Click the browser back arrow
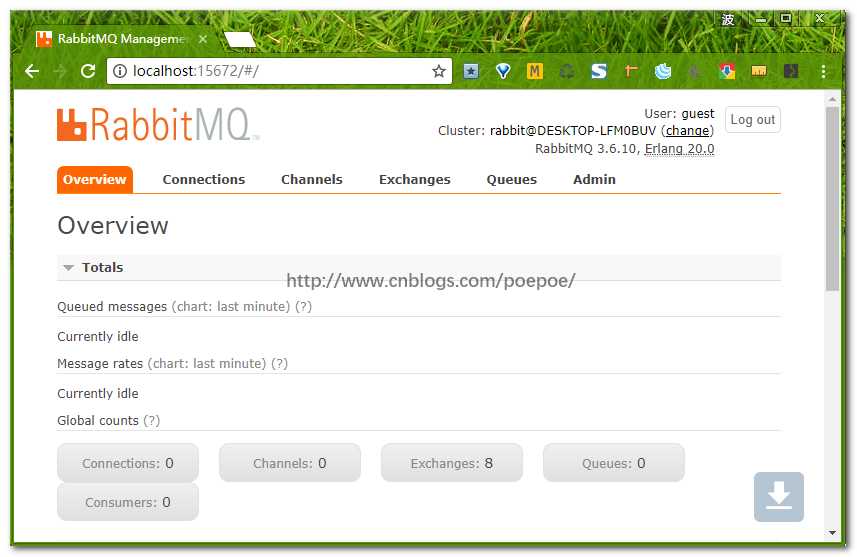The image size is (857, 557). pyautogui.click(x=32, y=71)
